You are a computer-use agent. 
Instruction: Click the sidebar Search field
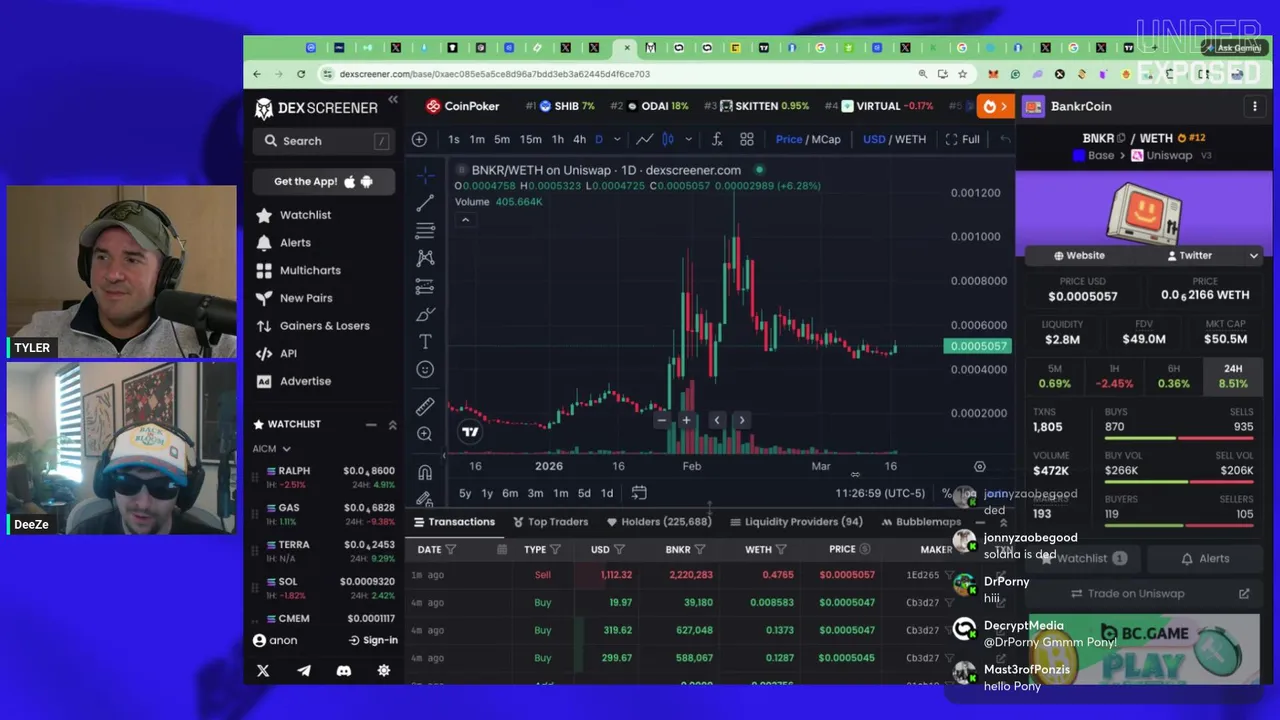[x=323, y=141]
